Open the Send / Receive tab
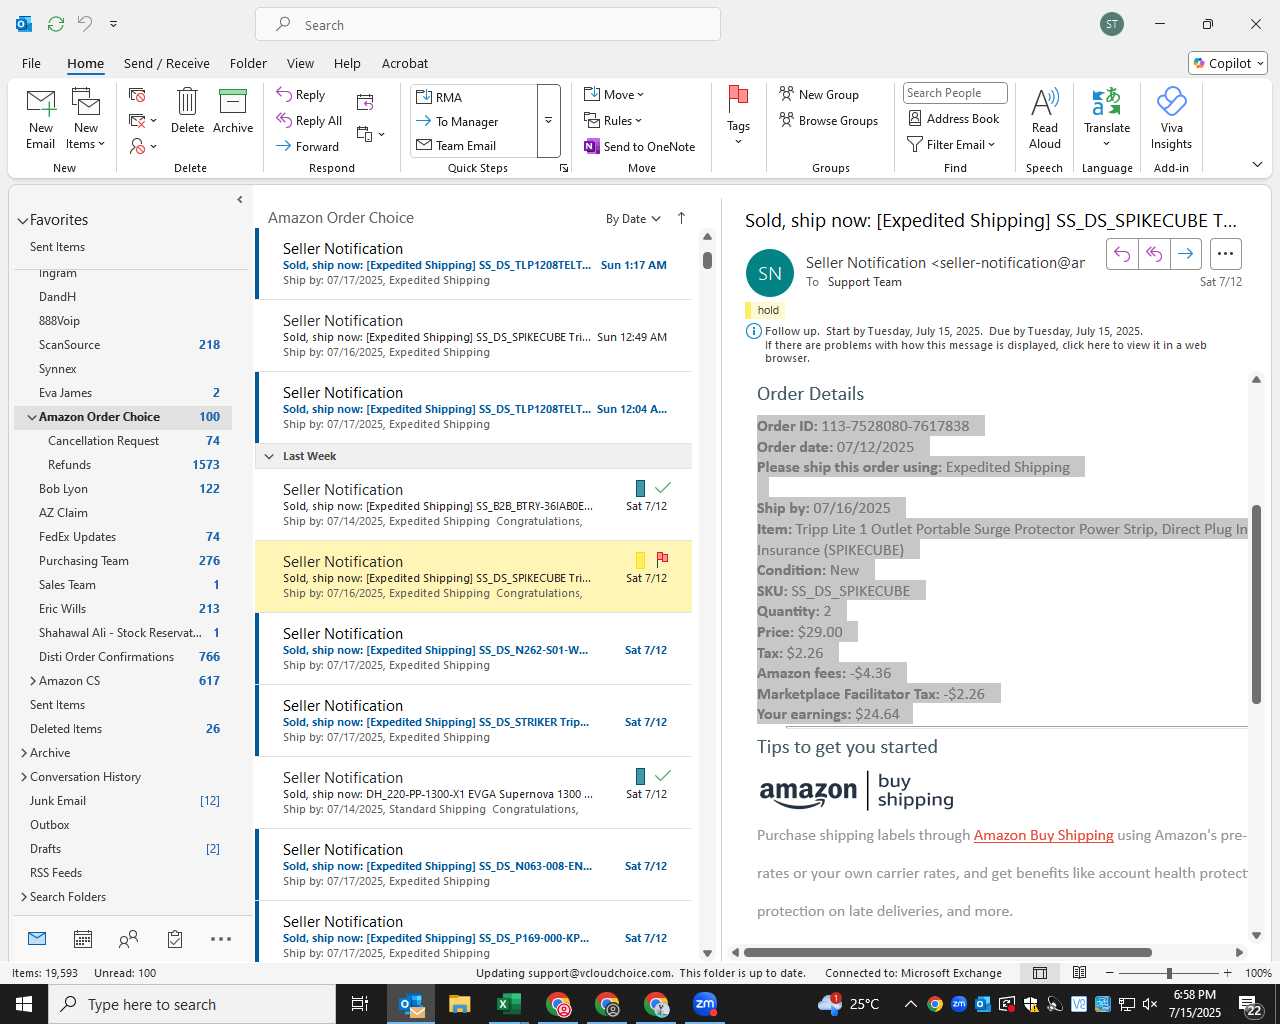The image size is (1280, 1024). coord(167,63)
